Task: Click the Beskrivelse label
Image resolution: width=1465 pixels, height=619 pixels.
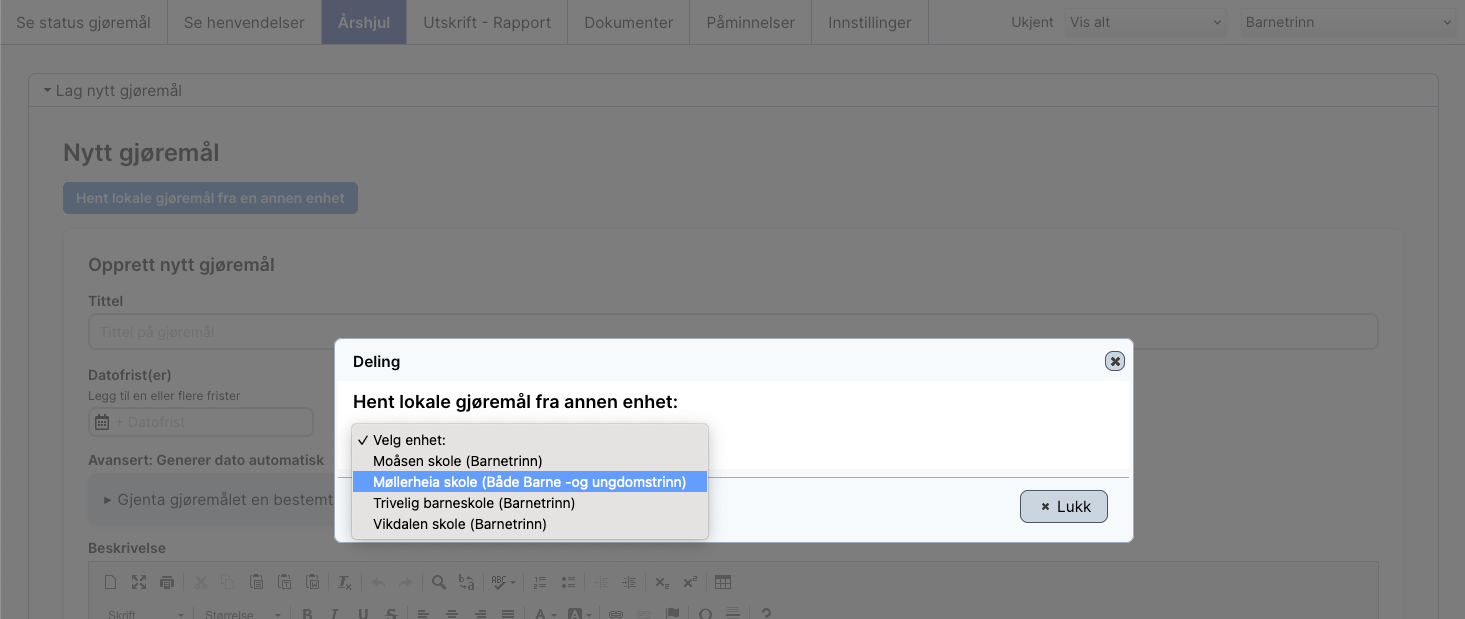Action: tap(127, 548)
